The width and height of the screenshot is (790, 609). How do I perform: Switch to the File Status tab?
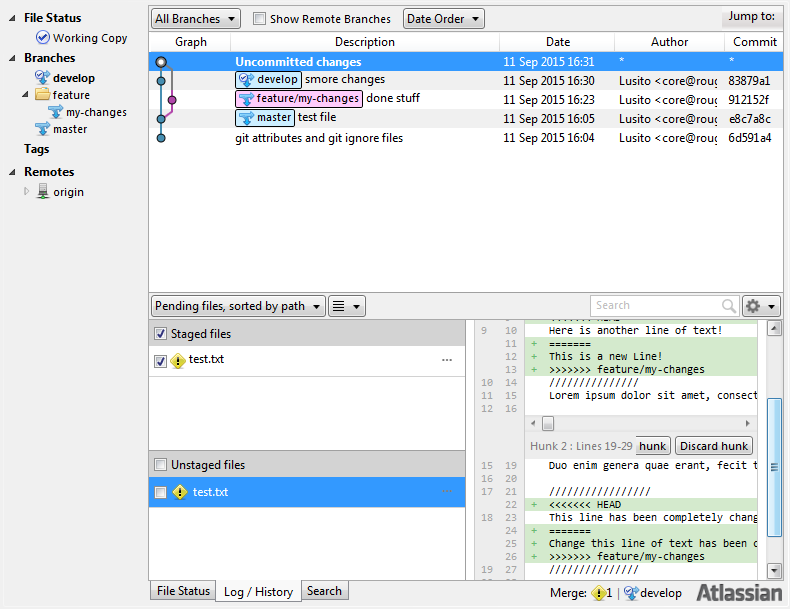coord(183,591)
